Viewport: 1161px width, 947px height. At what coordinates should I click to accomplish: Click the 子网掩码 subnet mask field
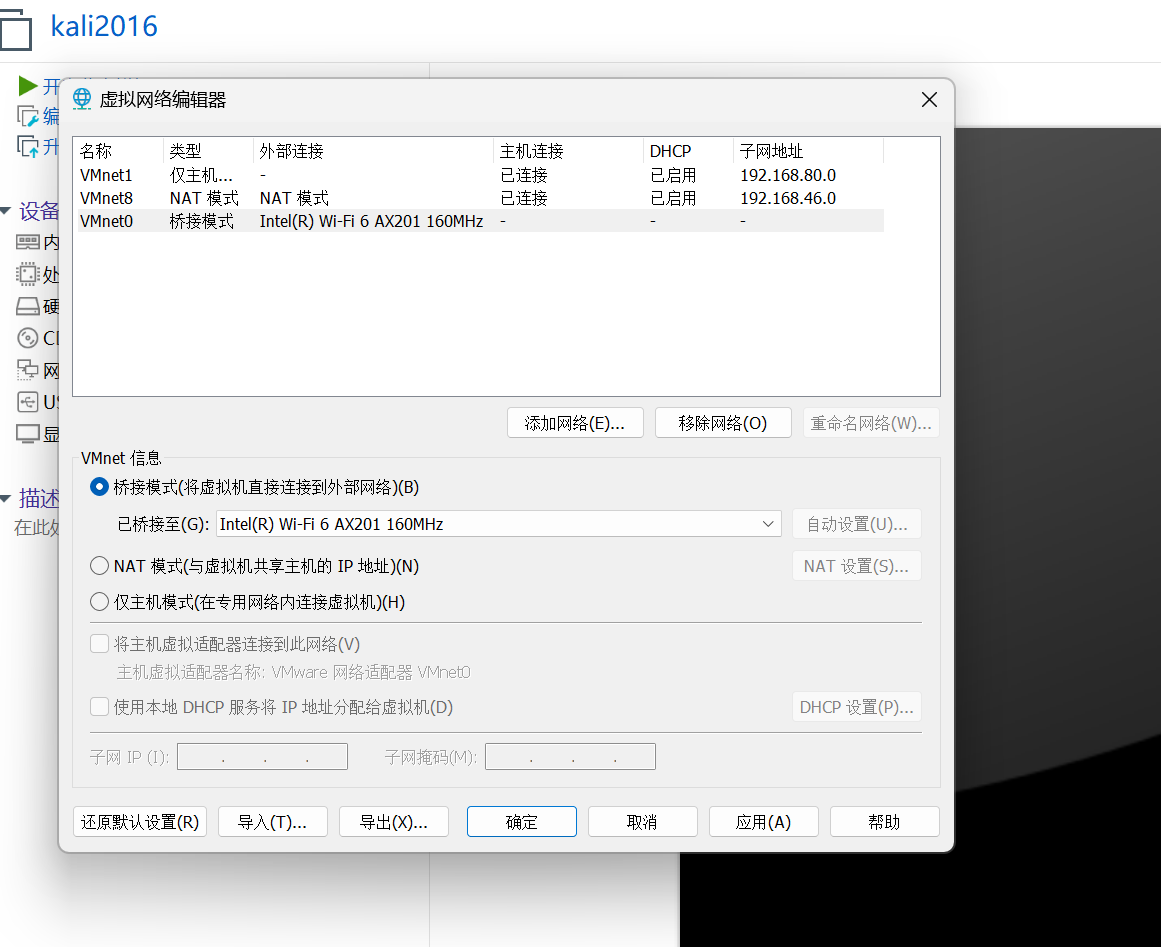(570, 757)
